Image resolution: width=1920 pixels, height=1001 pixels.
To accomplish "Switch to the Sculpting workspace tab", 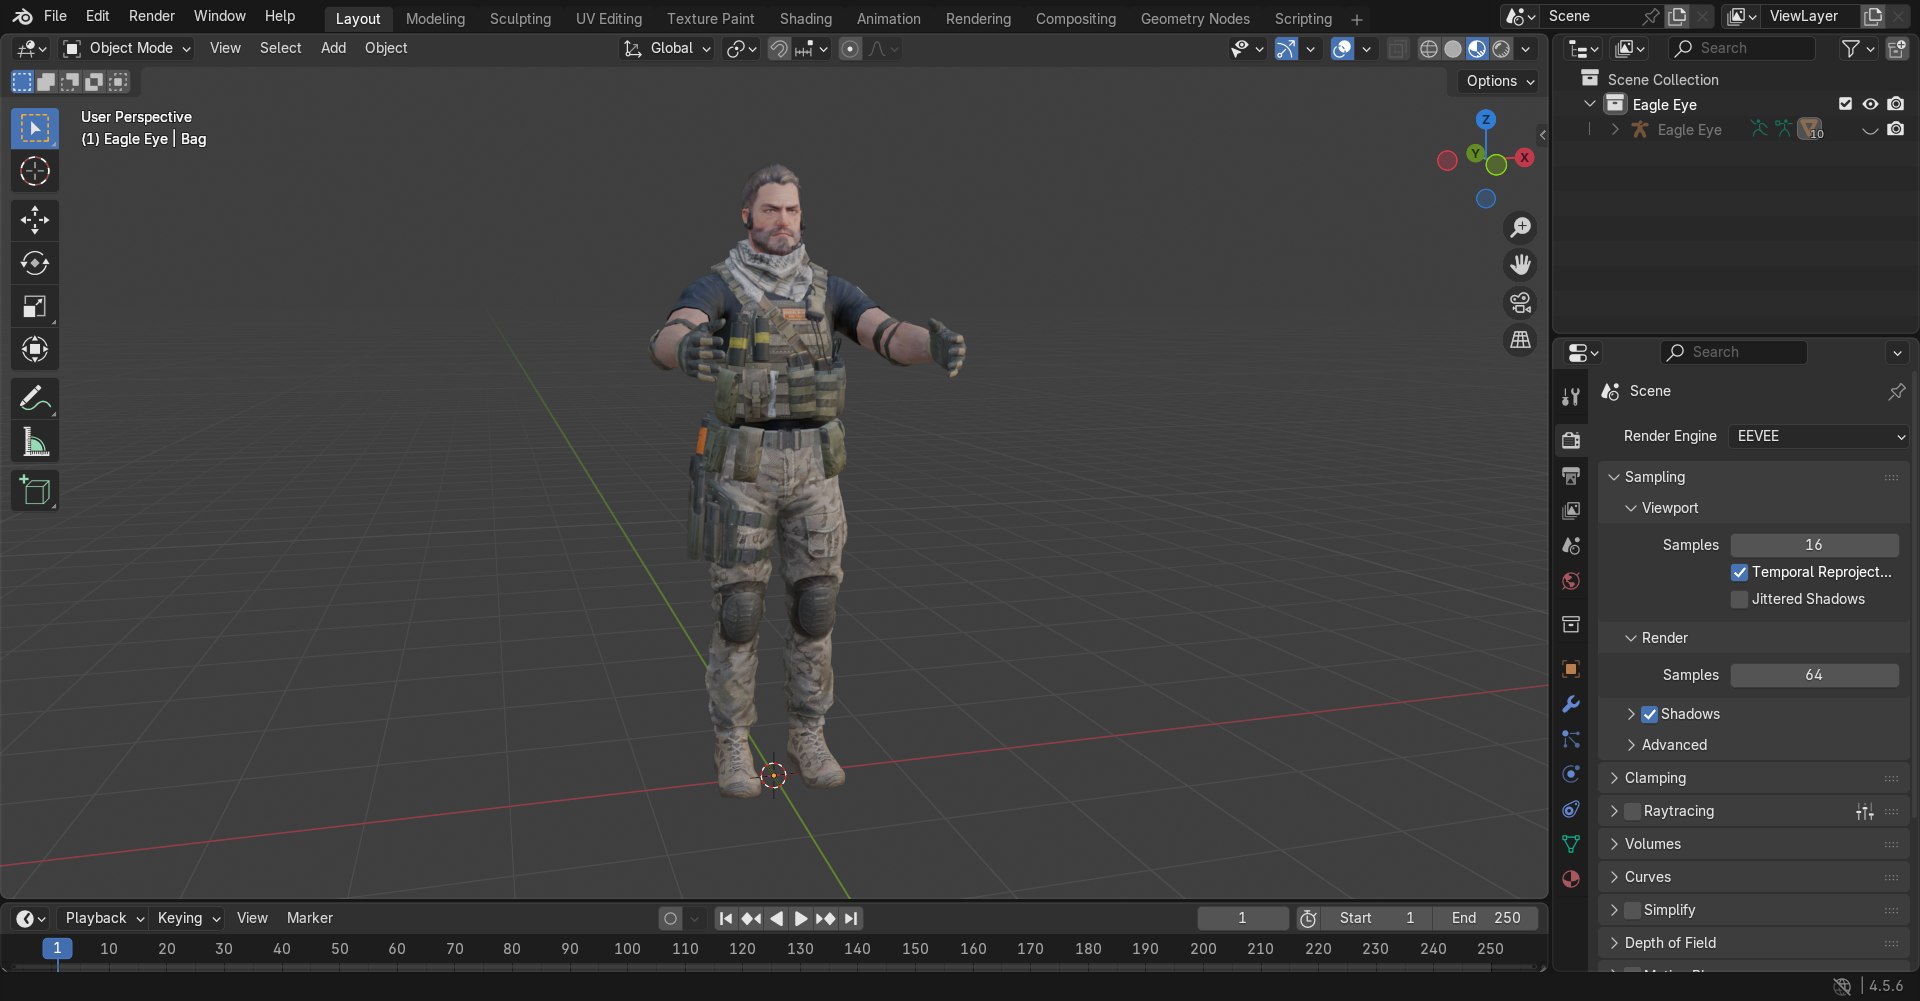I will coord(520,19).
